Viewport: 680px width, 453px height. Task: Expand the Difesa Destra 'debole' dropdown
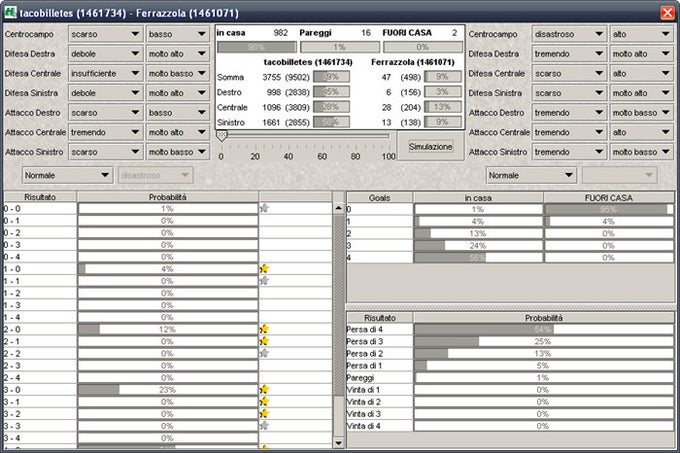[x=105, y=54]
